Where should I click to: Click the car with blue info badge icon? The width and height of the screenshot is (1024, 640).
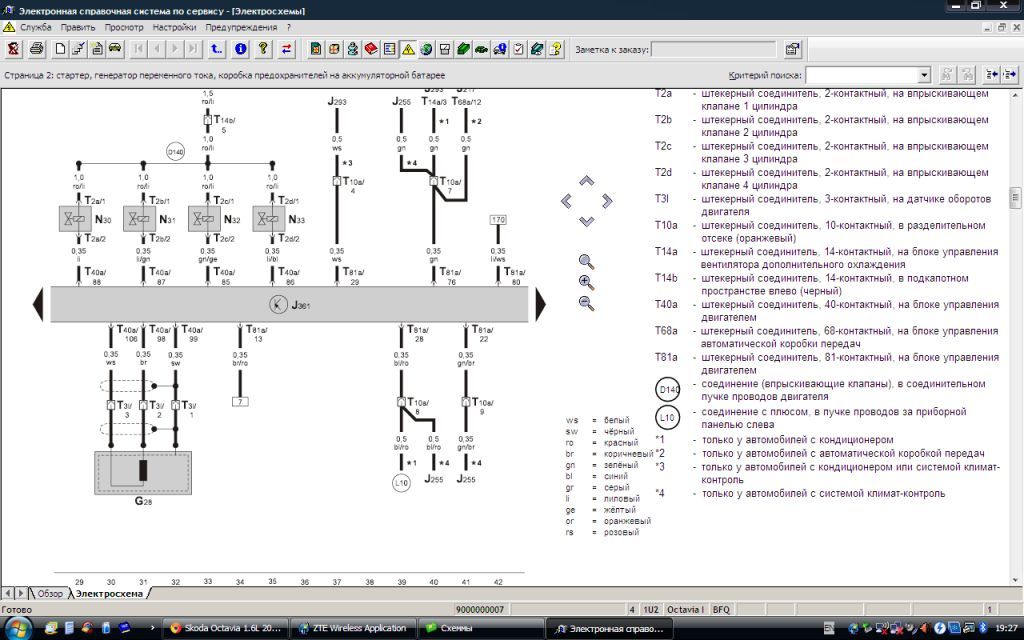tap(500, 49)
